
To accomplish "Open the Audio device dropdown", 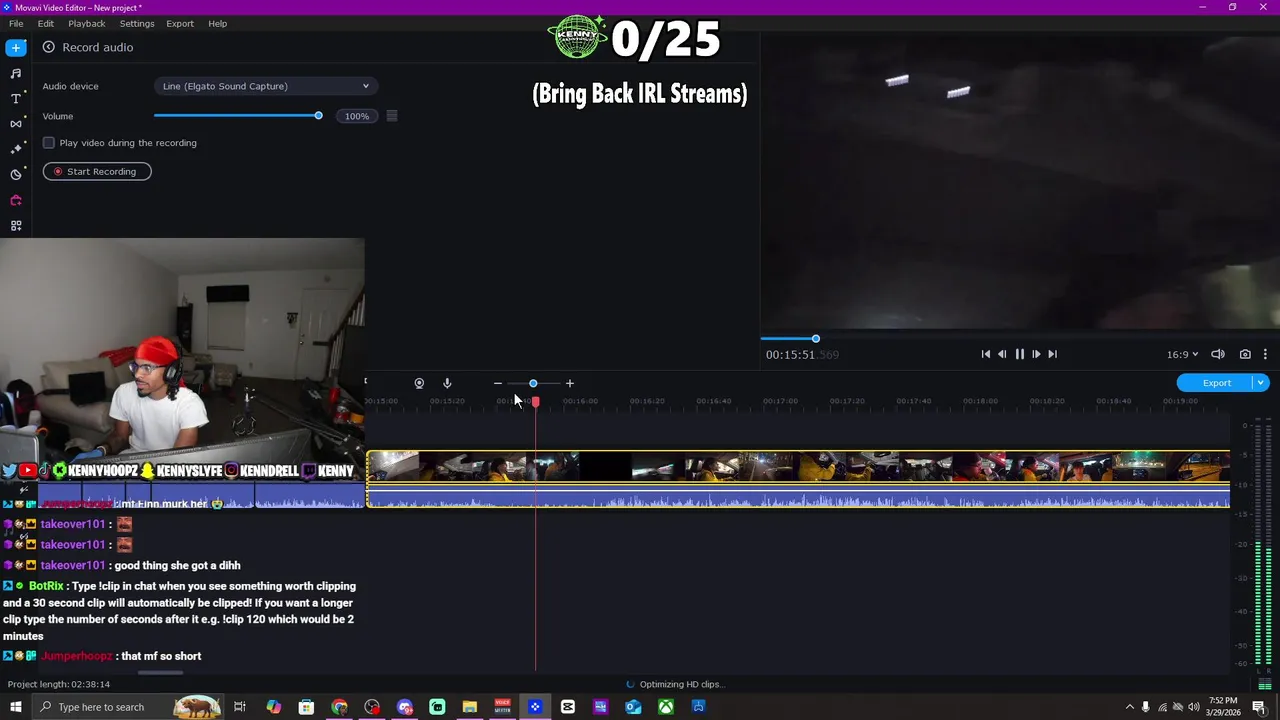I will pos(266,86).
